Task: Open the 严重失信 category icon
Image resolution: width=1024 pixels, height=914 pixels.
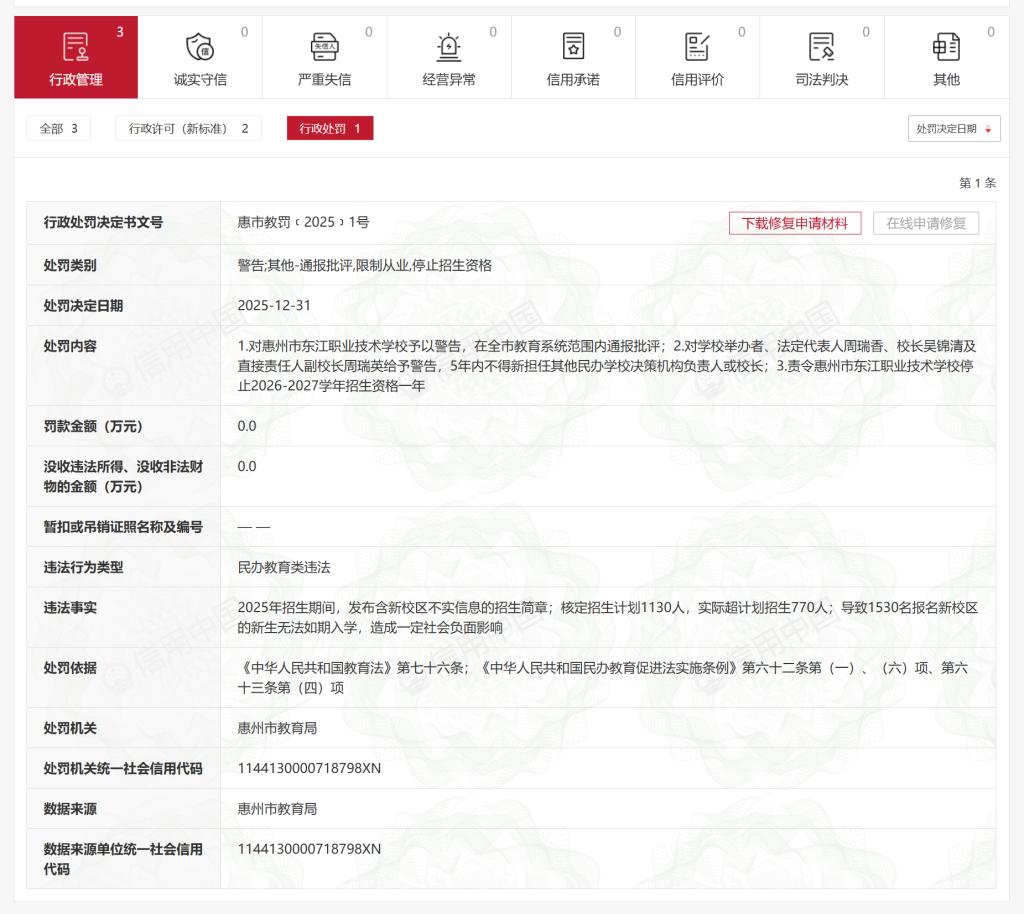Action: point(325,46)
